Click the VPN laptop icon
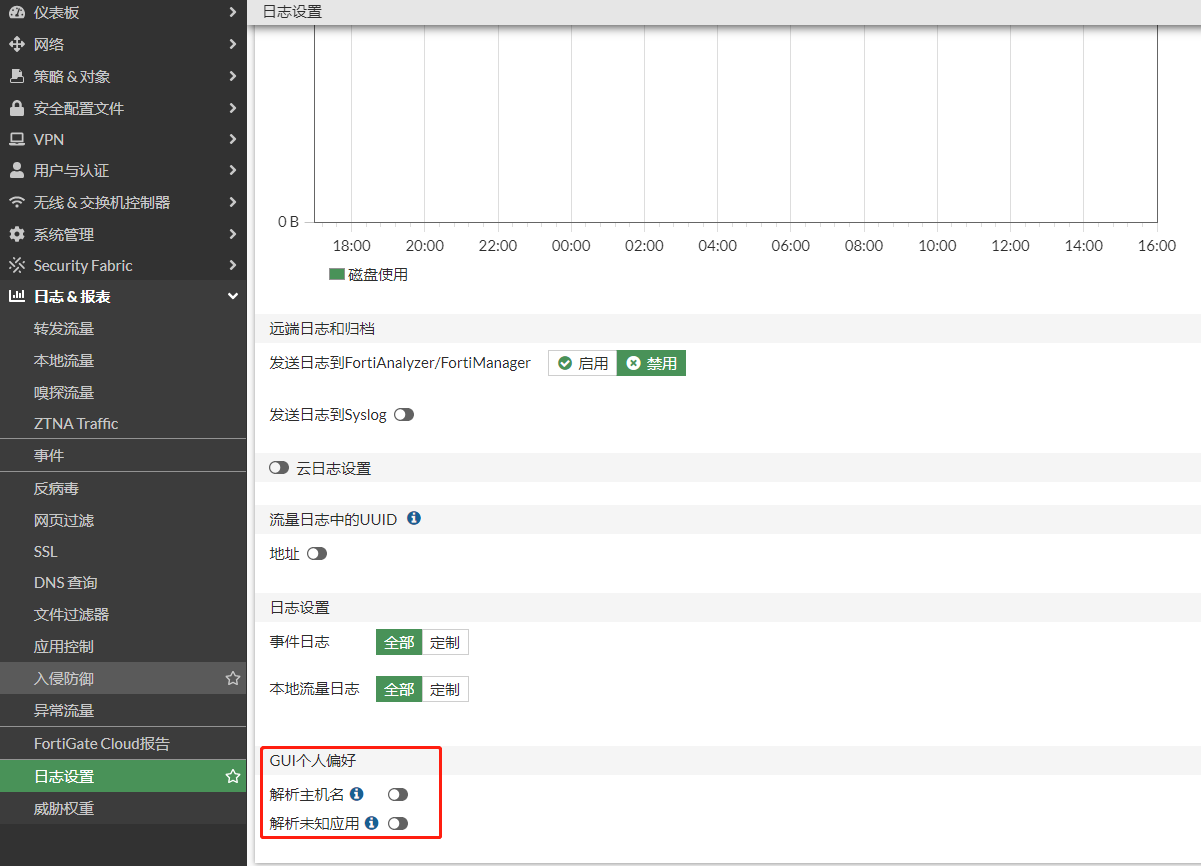The image size is (1201, 866). pyautogui.click(x=16, y=139)
